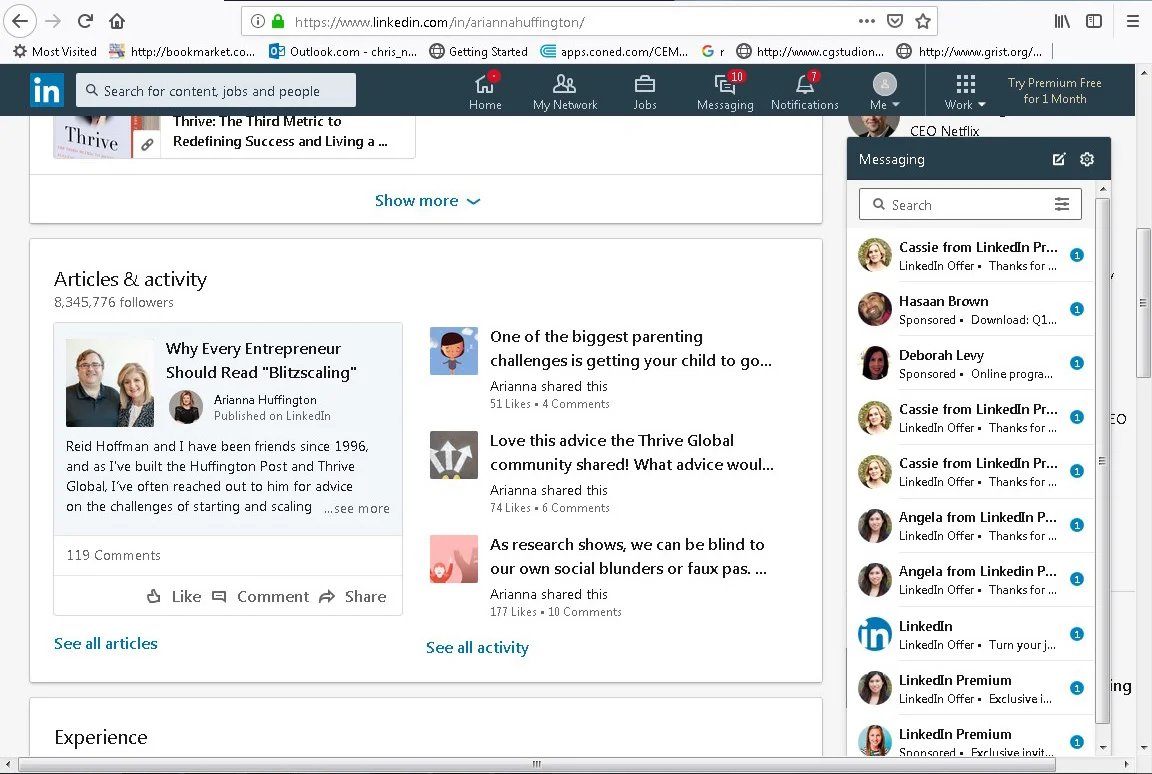Open Most Visited bookmarks folder
The image size is (1152, 774).
[x=55, y=51]
